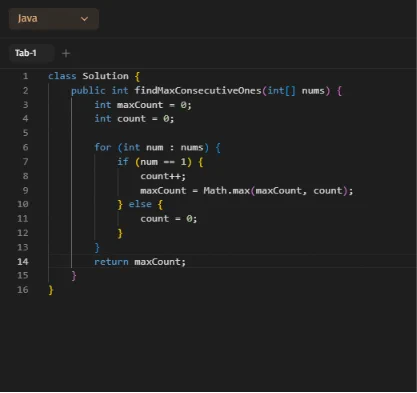This screenshot has width=417, height=393.
Task: Click 'count = 0;' on line 11
Action: tap(169, 219)
